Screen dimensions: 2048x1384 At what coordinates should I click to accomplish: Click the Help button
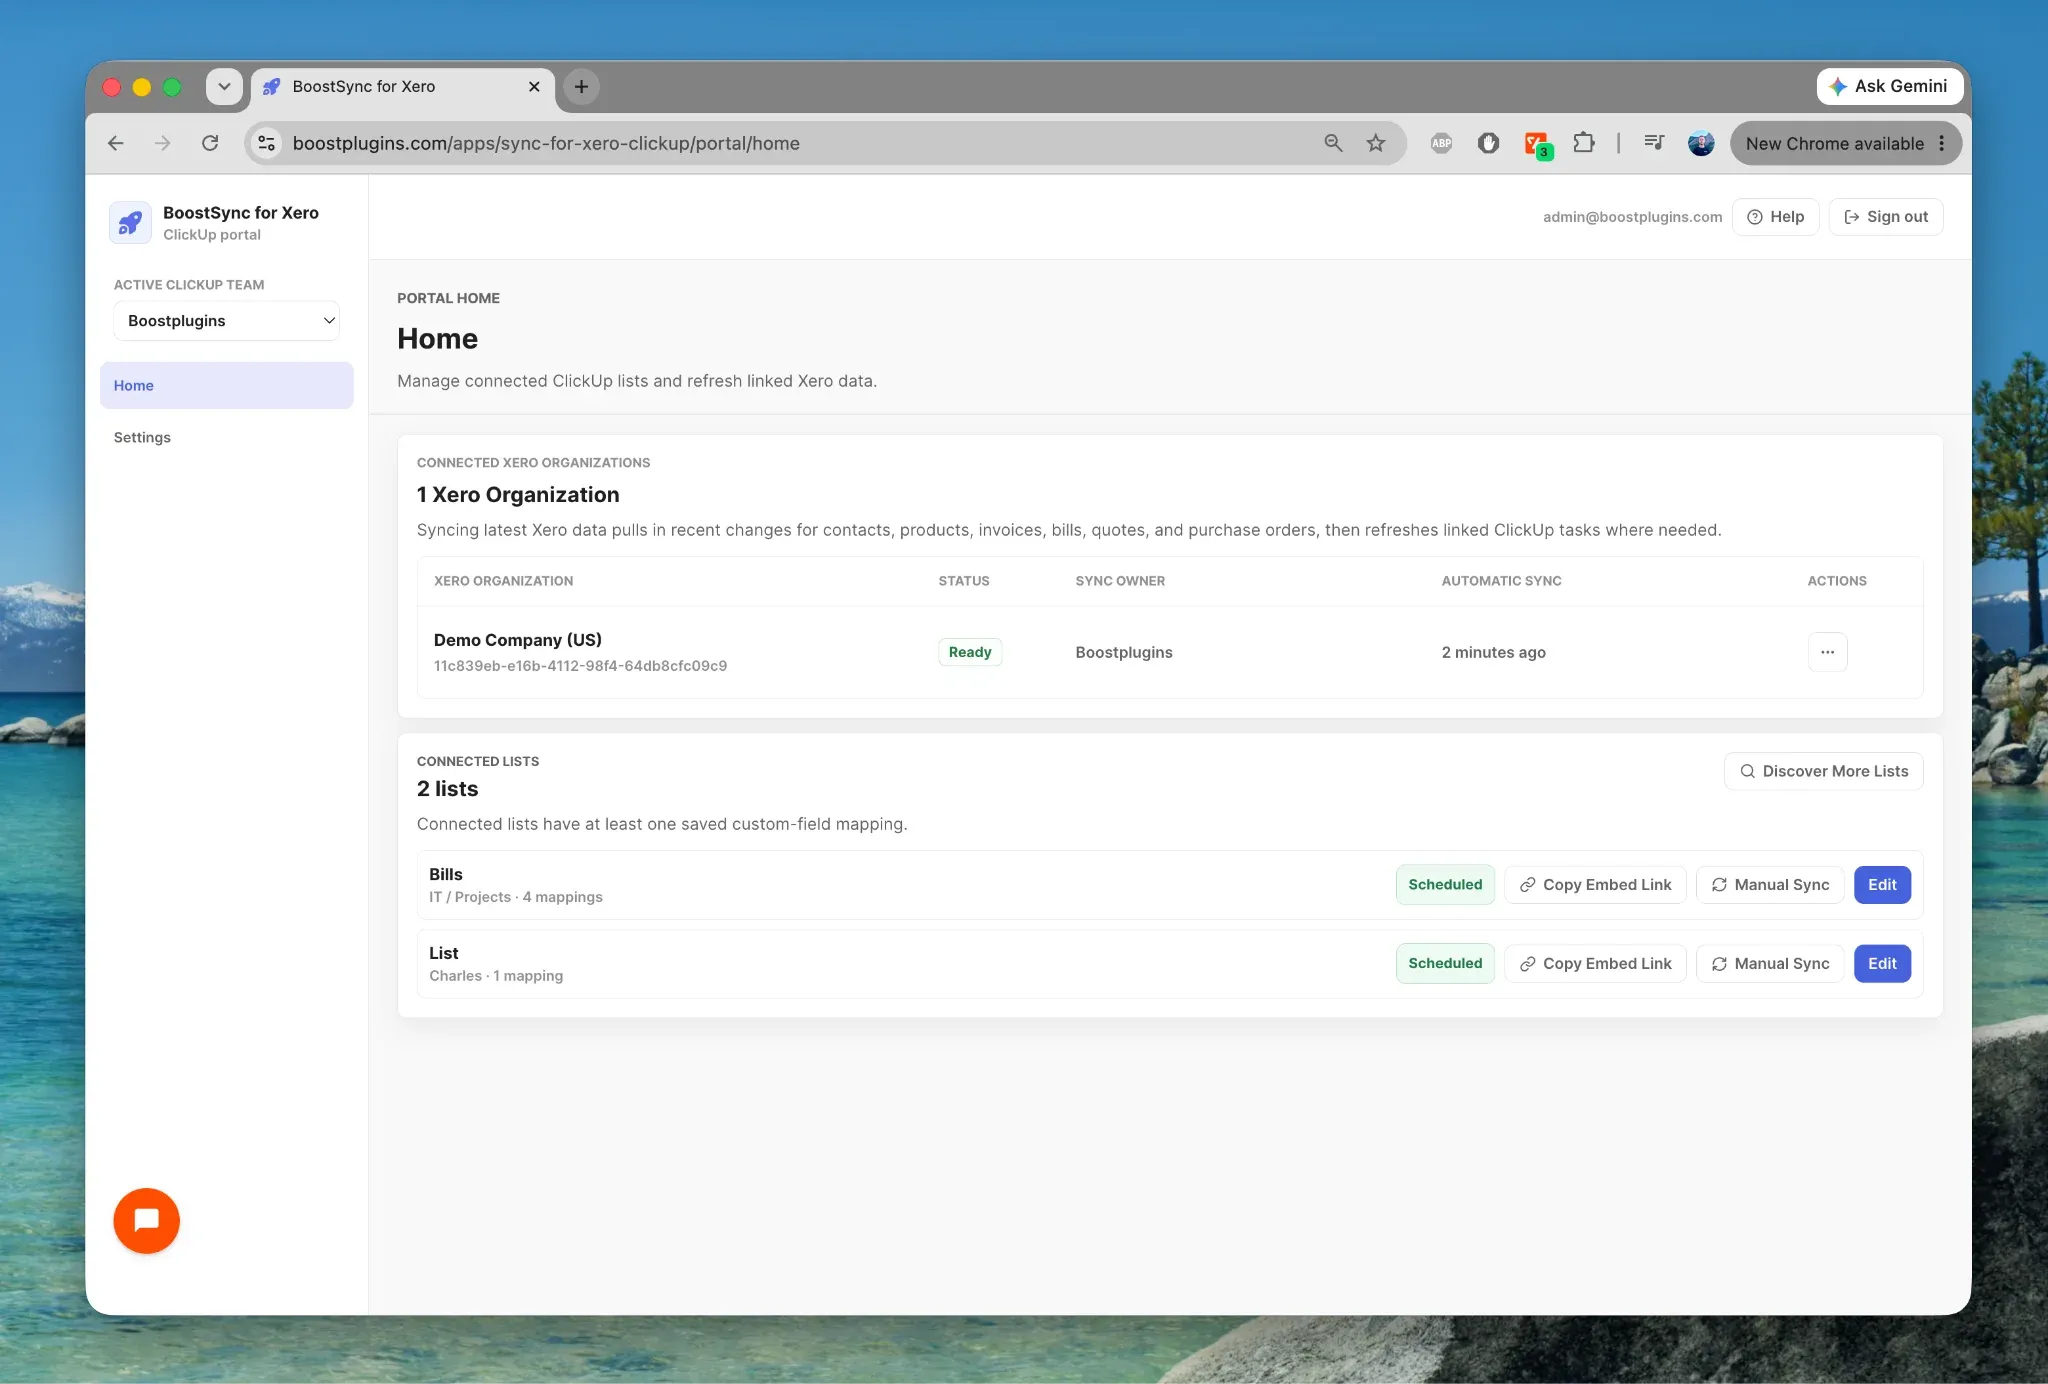pos(1776,217)
